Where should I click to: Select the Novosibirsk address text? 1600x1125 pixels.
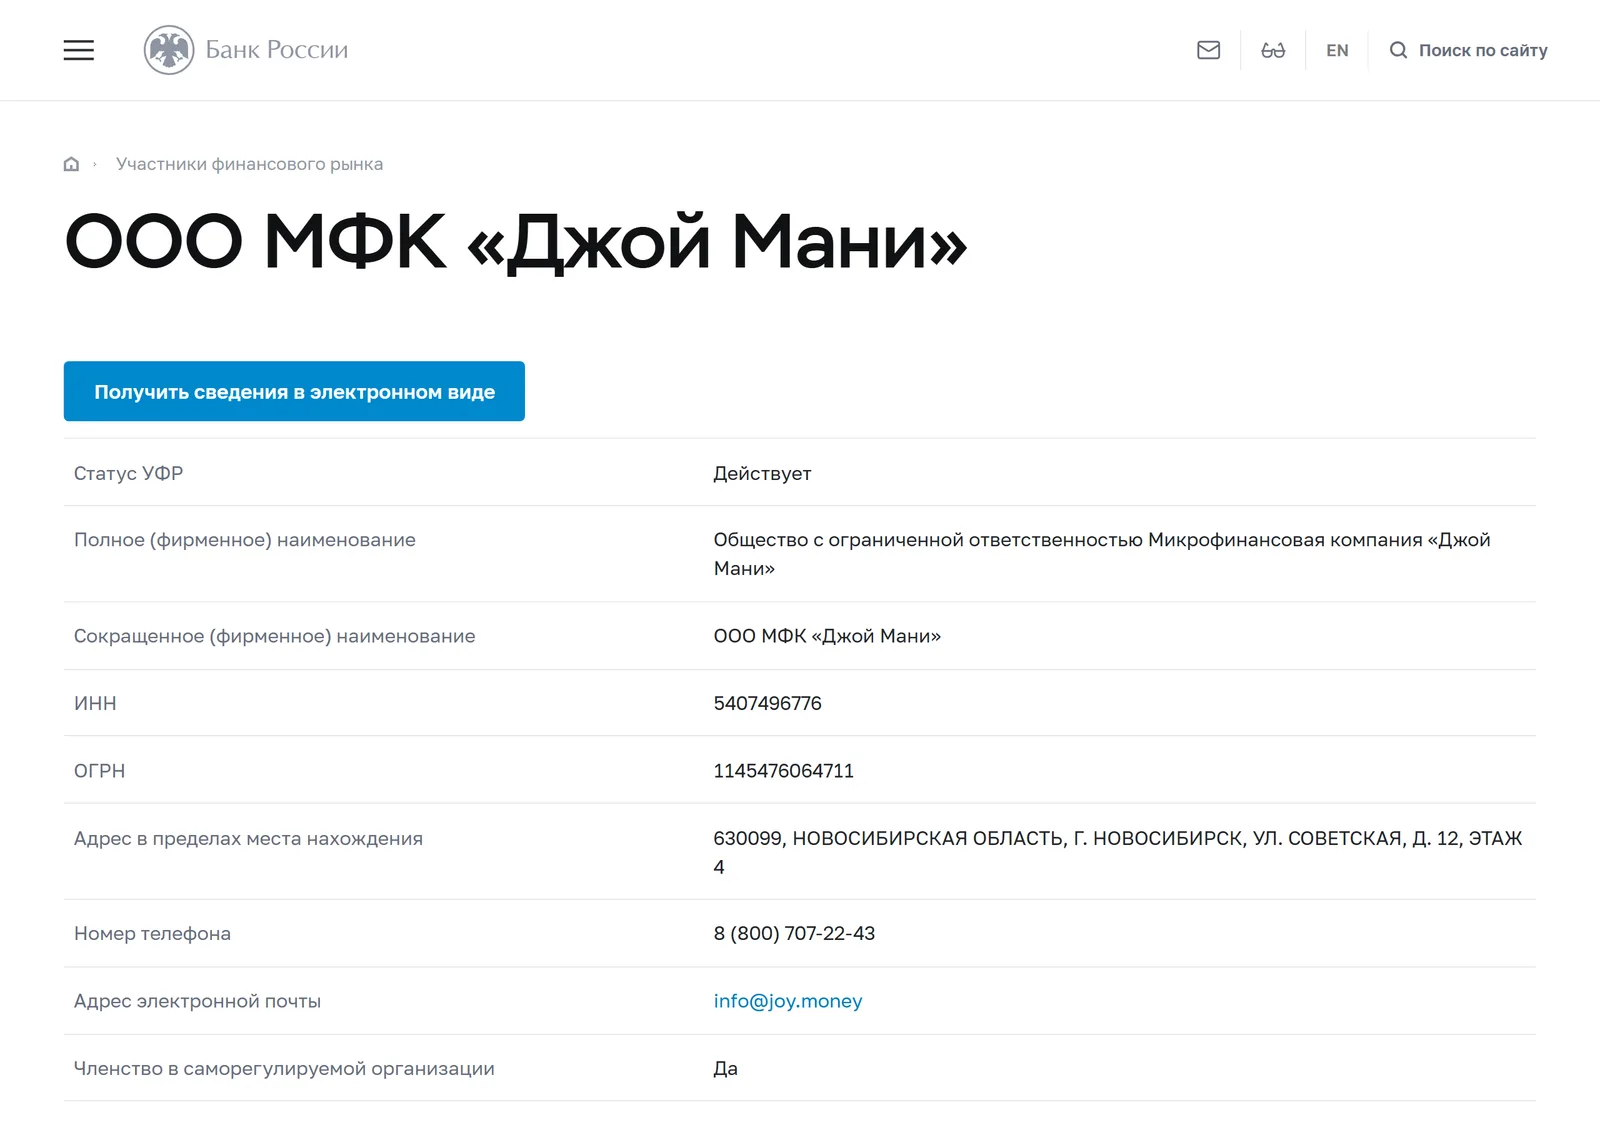click(1117, 852)
